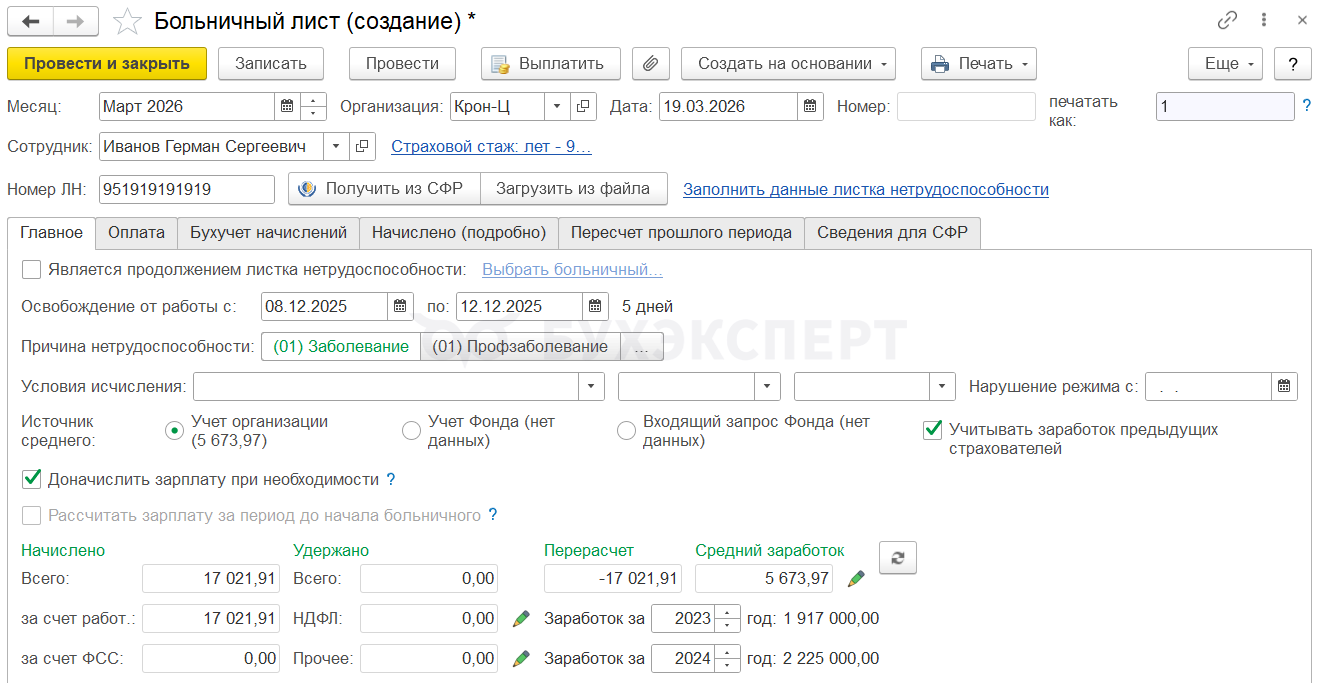Open the Печать dropdown menu
The width and height of the screenshot is (1317, 683).
(978, 64)
